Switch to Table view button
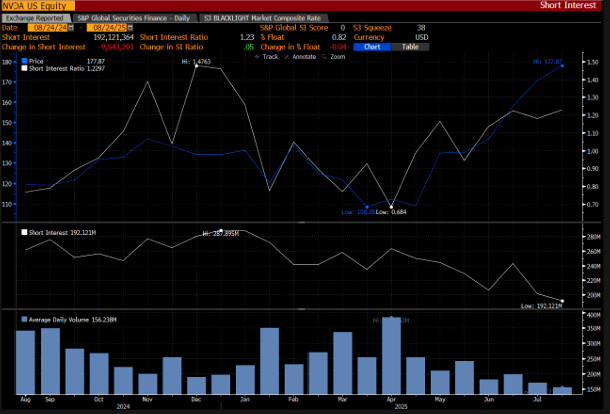This screenshot has width=610, height=414. tap(412, 46)
